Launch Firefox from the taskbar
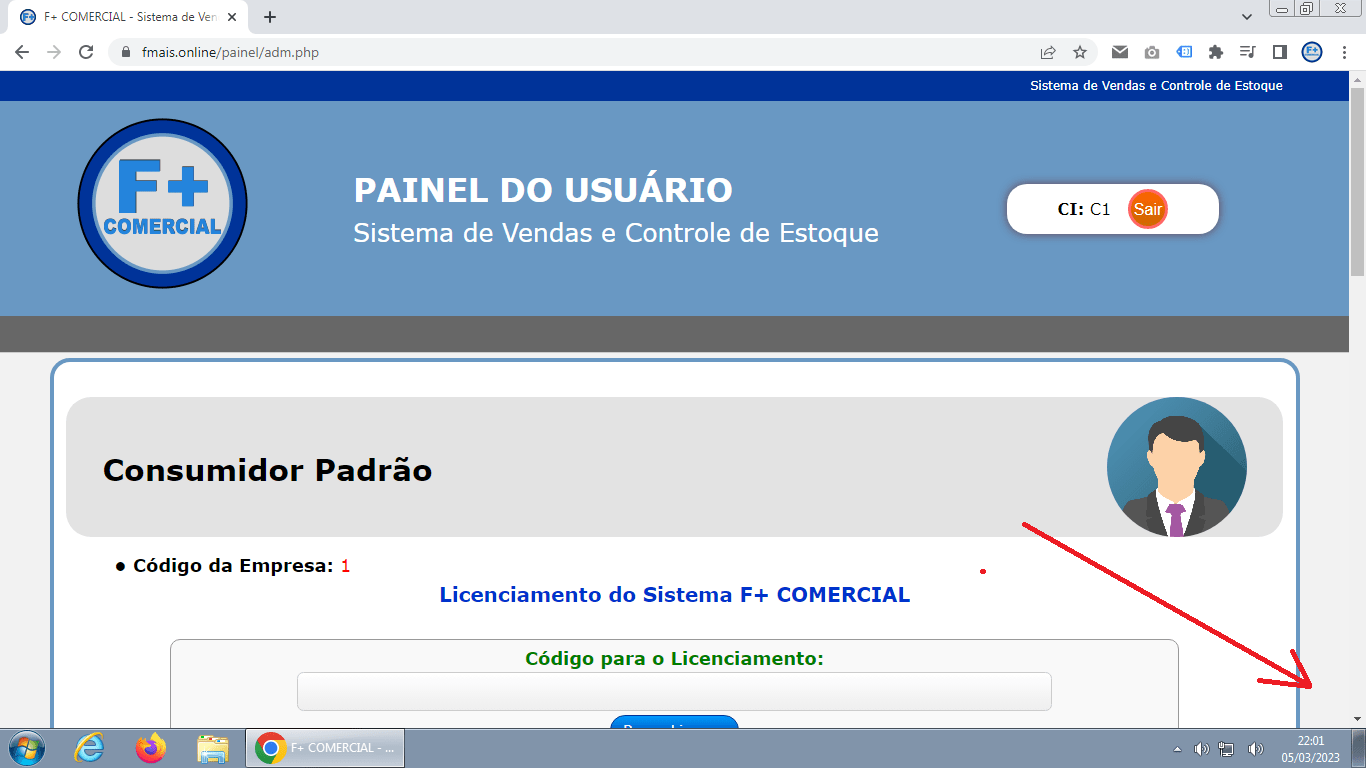1366x768 pixels. pyautogui.click(x=151, y=748)
